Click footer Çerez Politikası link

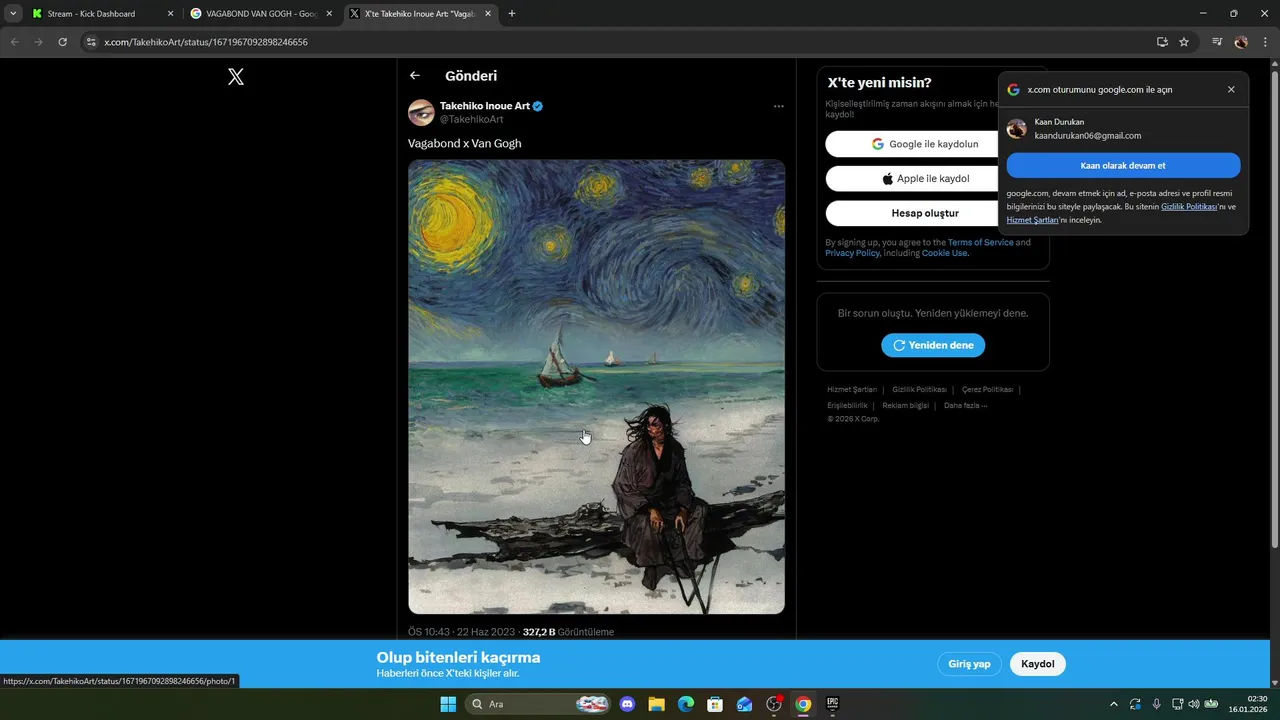click(x=987, y=390)
